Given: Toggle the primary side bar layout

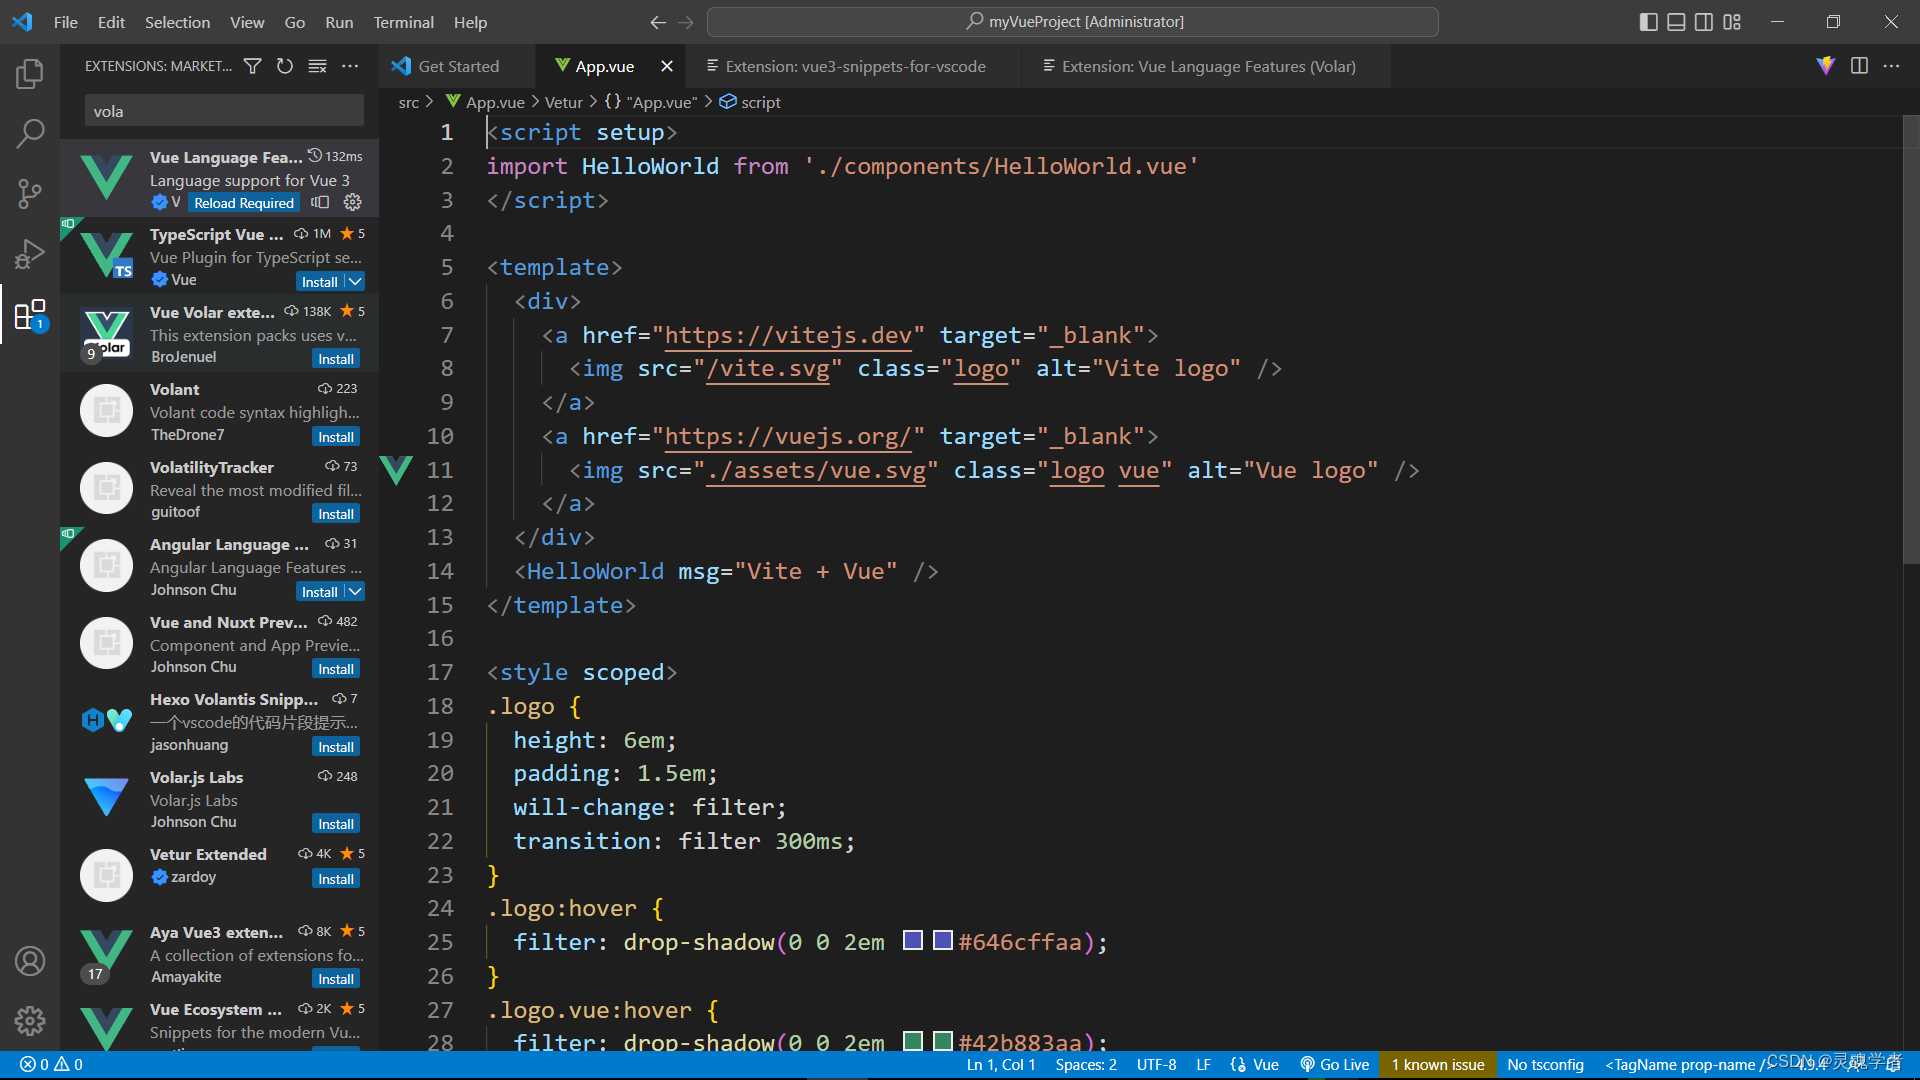Looking at the screenshot, I should tap(1648, 22).
